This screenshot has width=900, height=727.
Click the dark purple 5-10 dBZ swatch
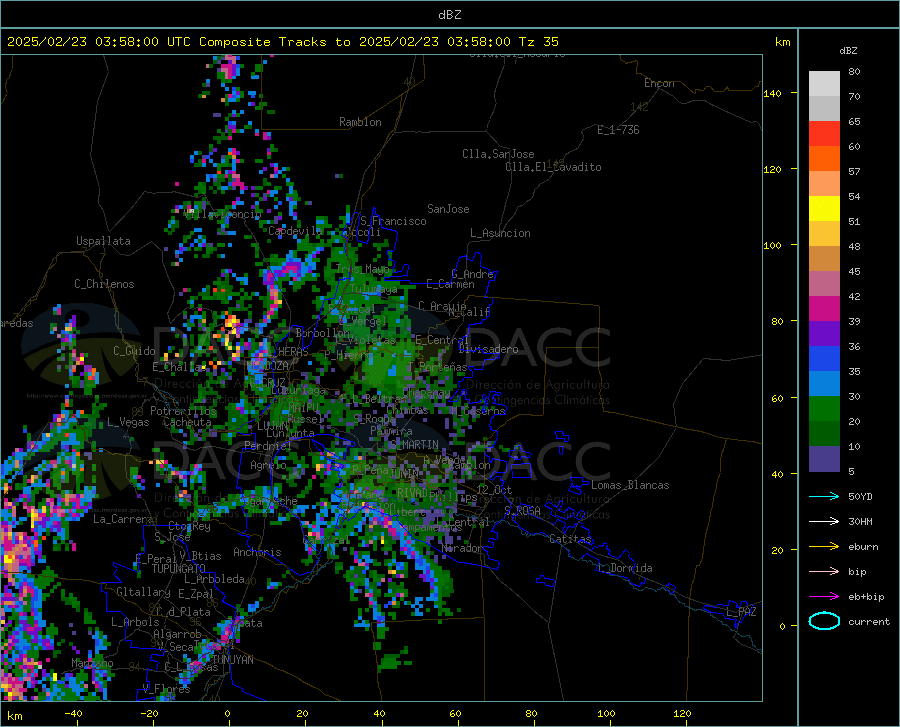[x=824, y=459]
